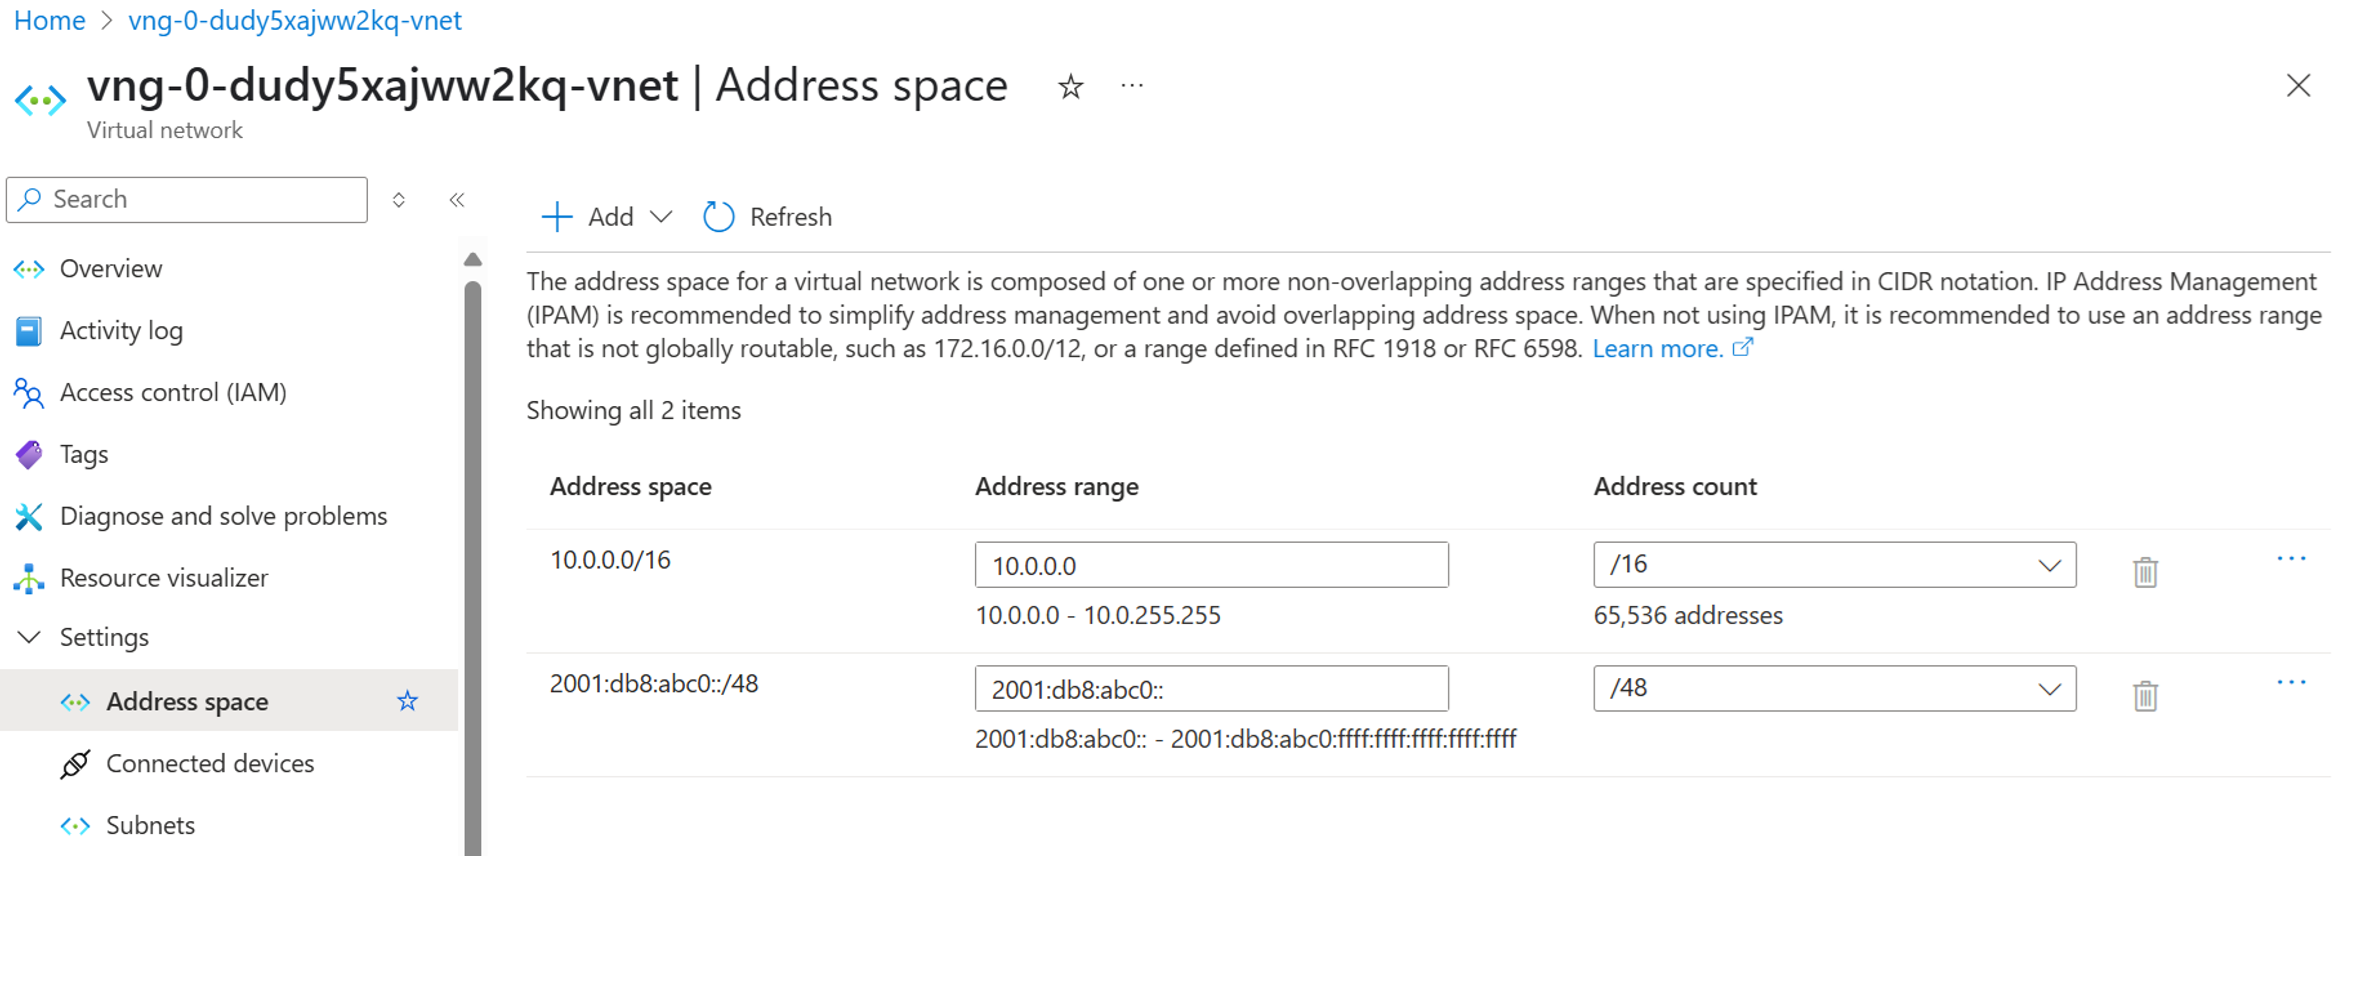Viewport: 2357px width, 998px height.
Task: Open the /48 address count dropdown
Action: (x=1834, y=689)
